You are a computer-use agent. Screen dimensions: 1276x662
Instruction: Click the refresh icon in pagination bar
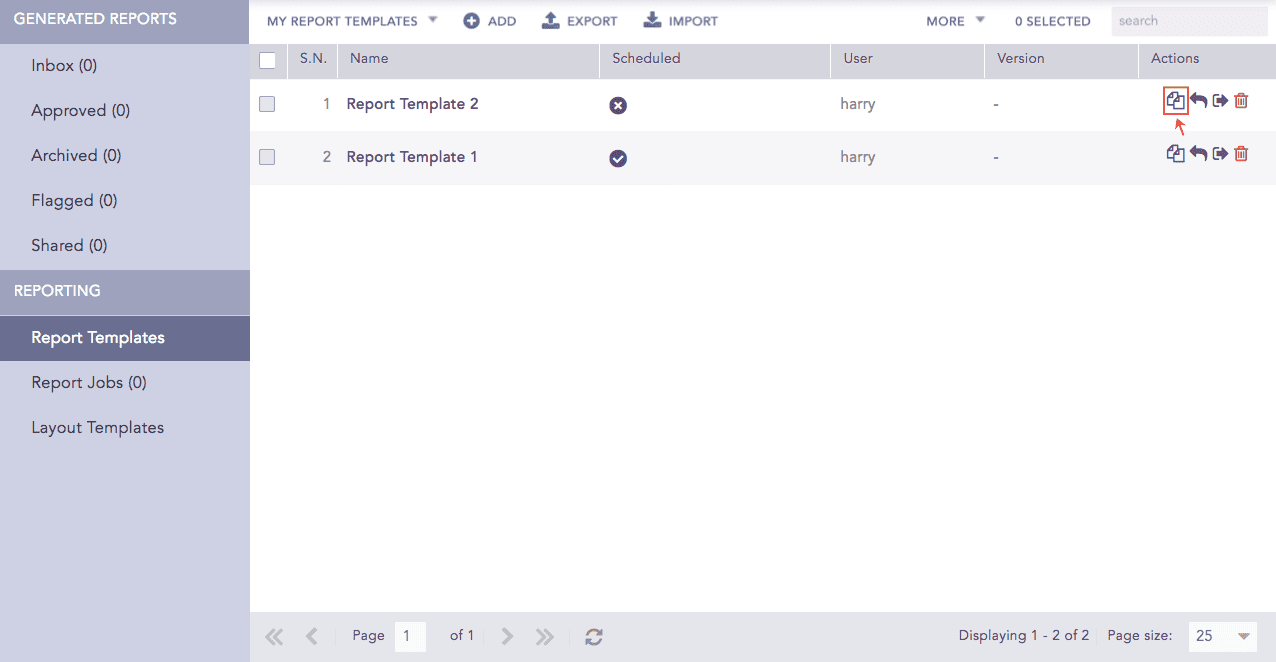[x=594, y=637]
